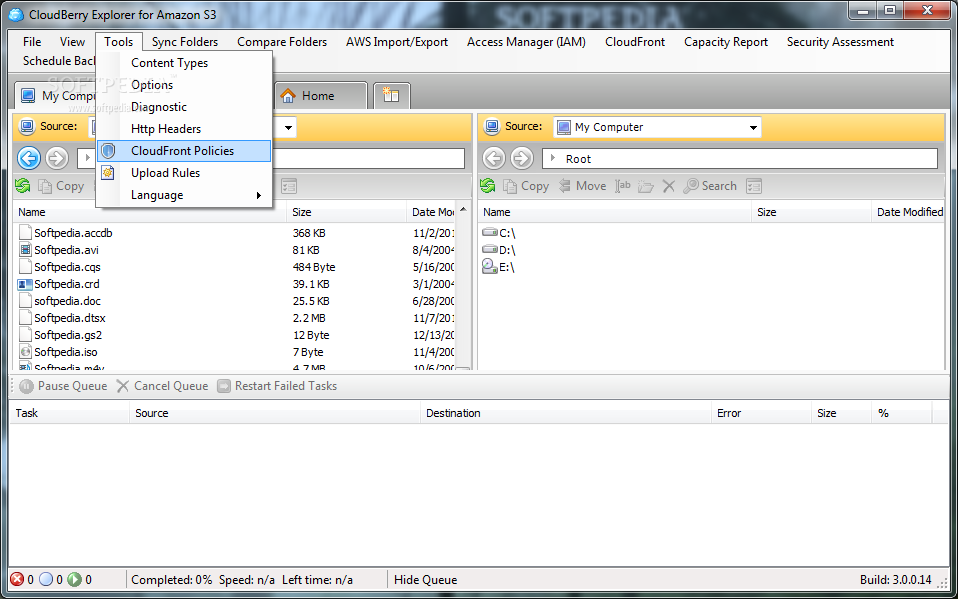Viewport: 958px width, 599px height.
Task: Open Capacity Report
Action: tap(726, 42)
